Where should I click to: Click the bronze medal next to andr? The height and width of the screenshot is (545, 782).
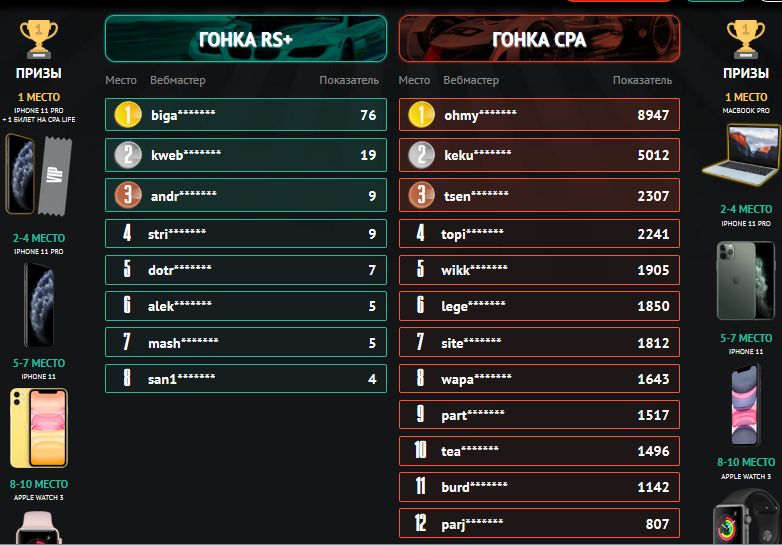(x=128, y=195)
